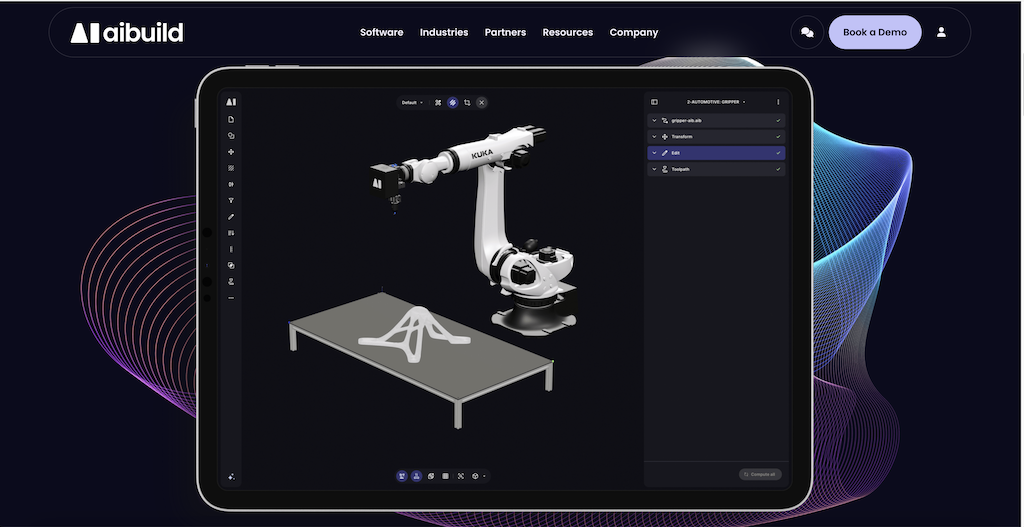The image size is (1024, 527).
Task: Click the new file icon in sidebar
Action: [231, 119]
